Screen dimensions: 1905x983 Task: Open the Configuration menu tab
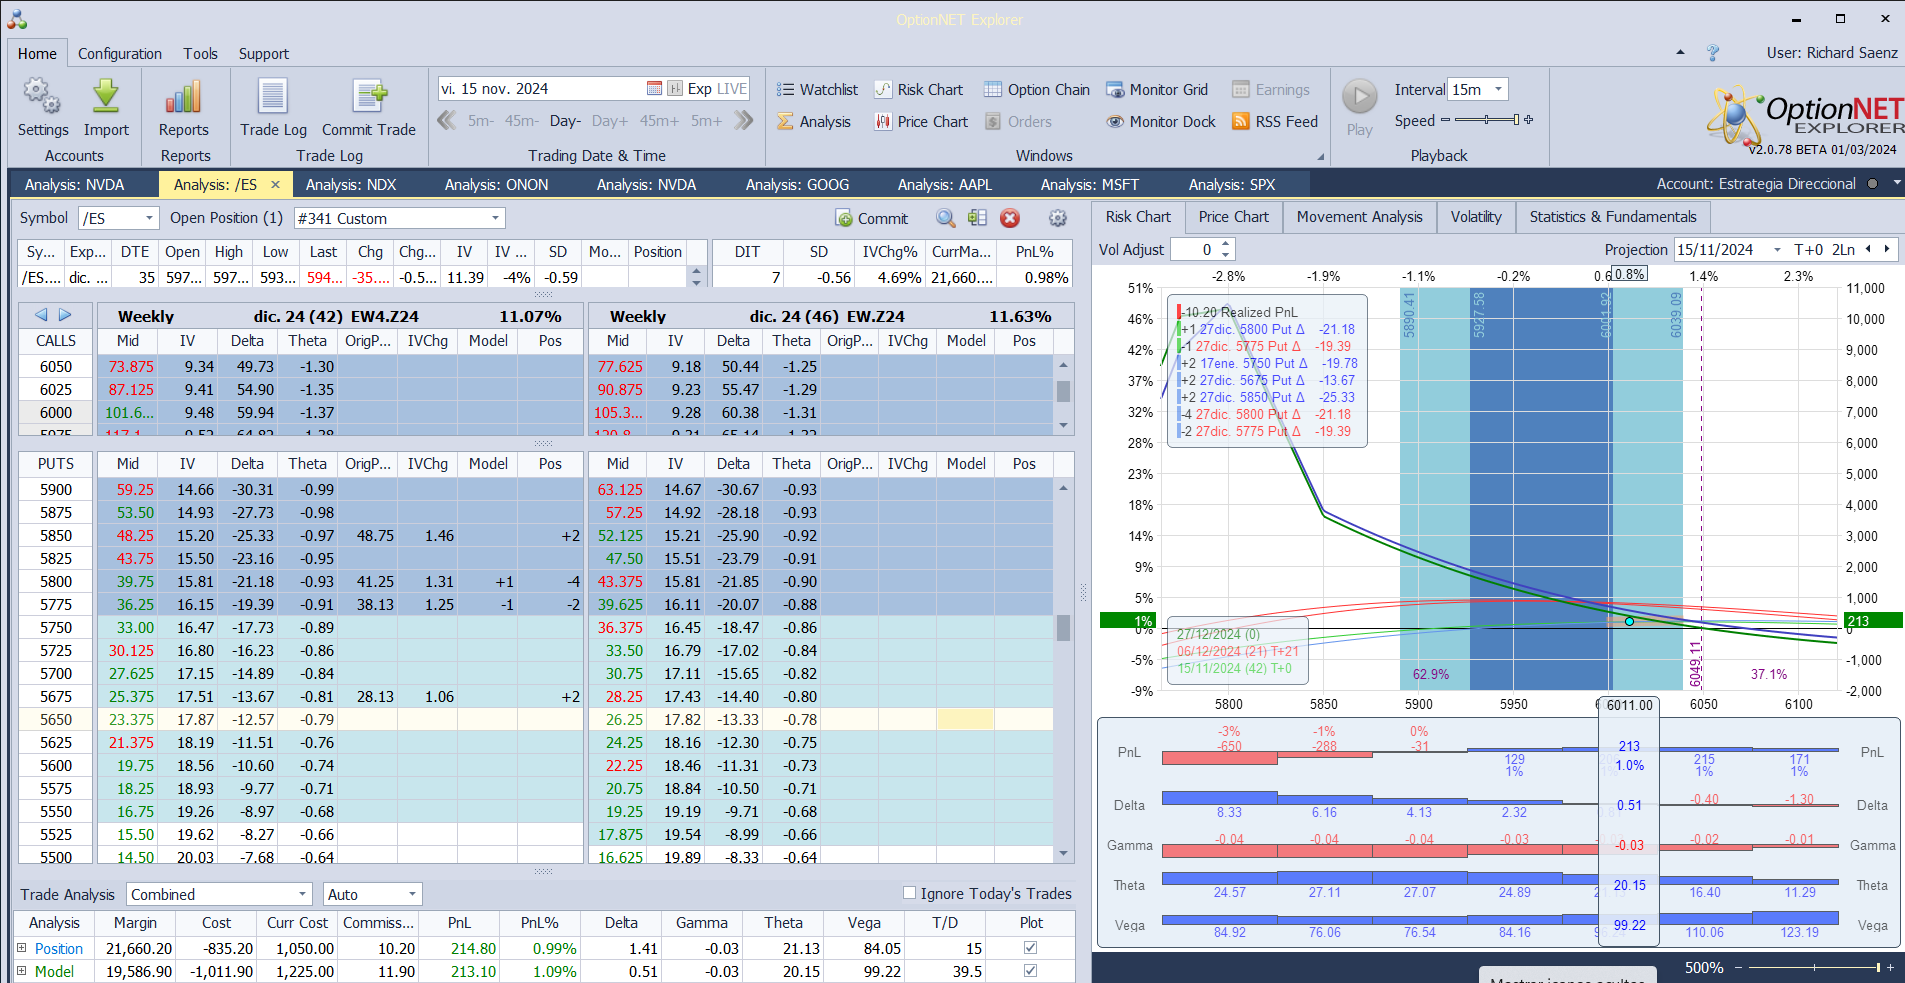tap(120, 54)
